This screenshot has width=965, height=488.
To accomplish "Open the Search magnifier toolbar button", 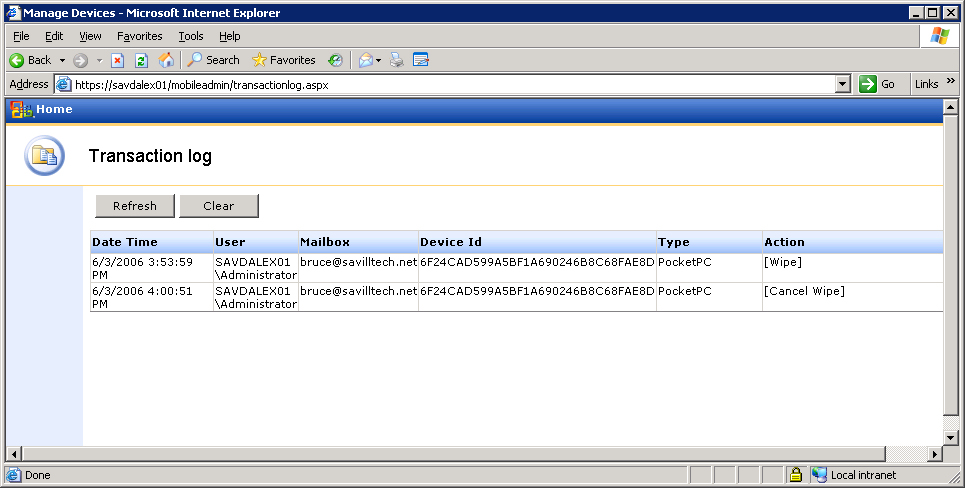I will click(x=214, y=60).
